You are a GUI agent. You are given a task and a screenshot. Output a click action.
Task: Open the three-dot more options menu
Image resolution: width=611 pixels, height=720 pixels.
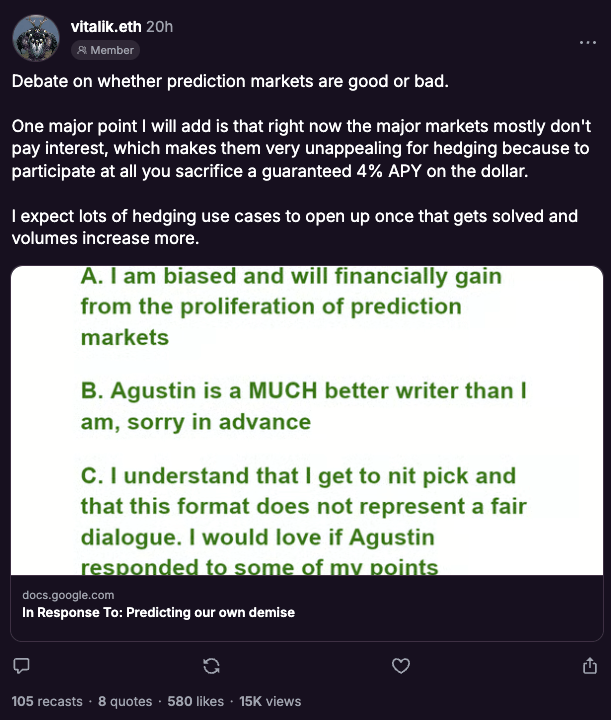tap(588, 42)
